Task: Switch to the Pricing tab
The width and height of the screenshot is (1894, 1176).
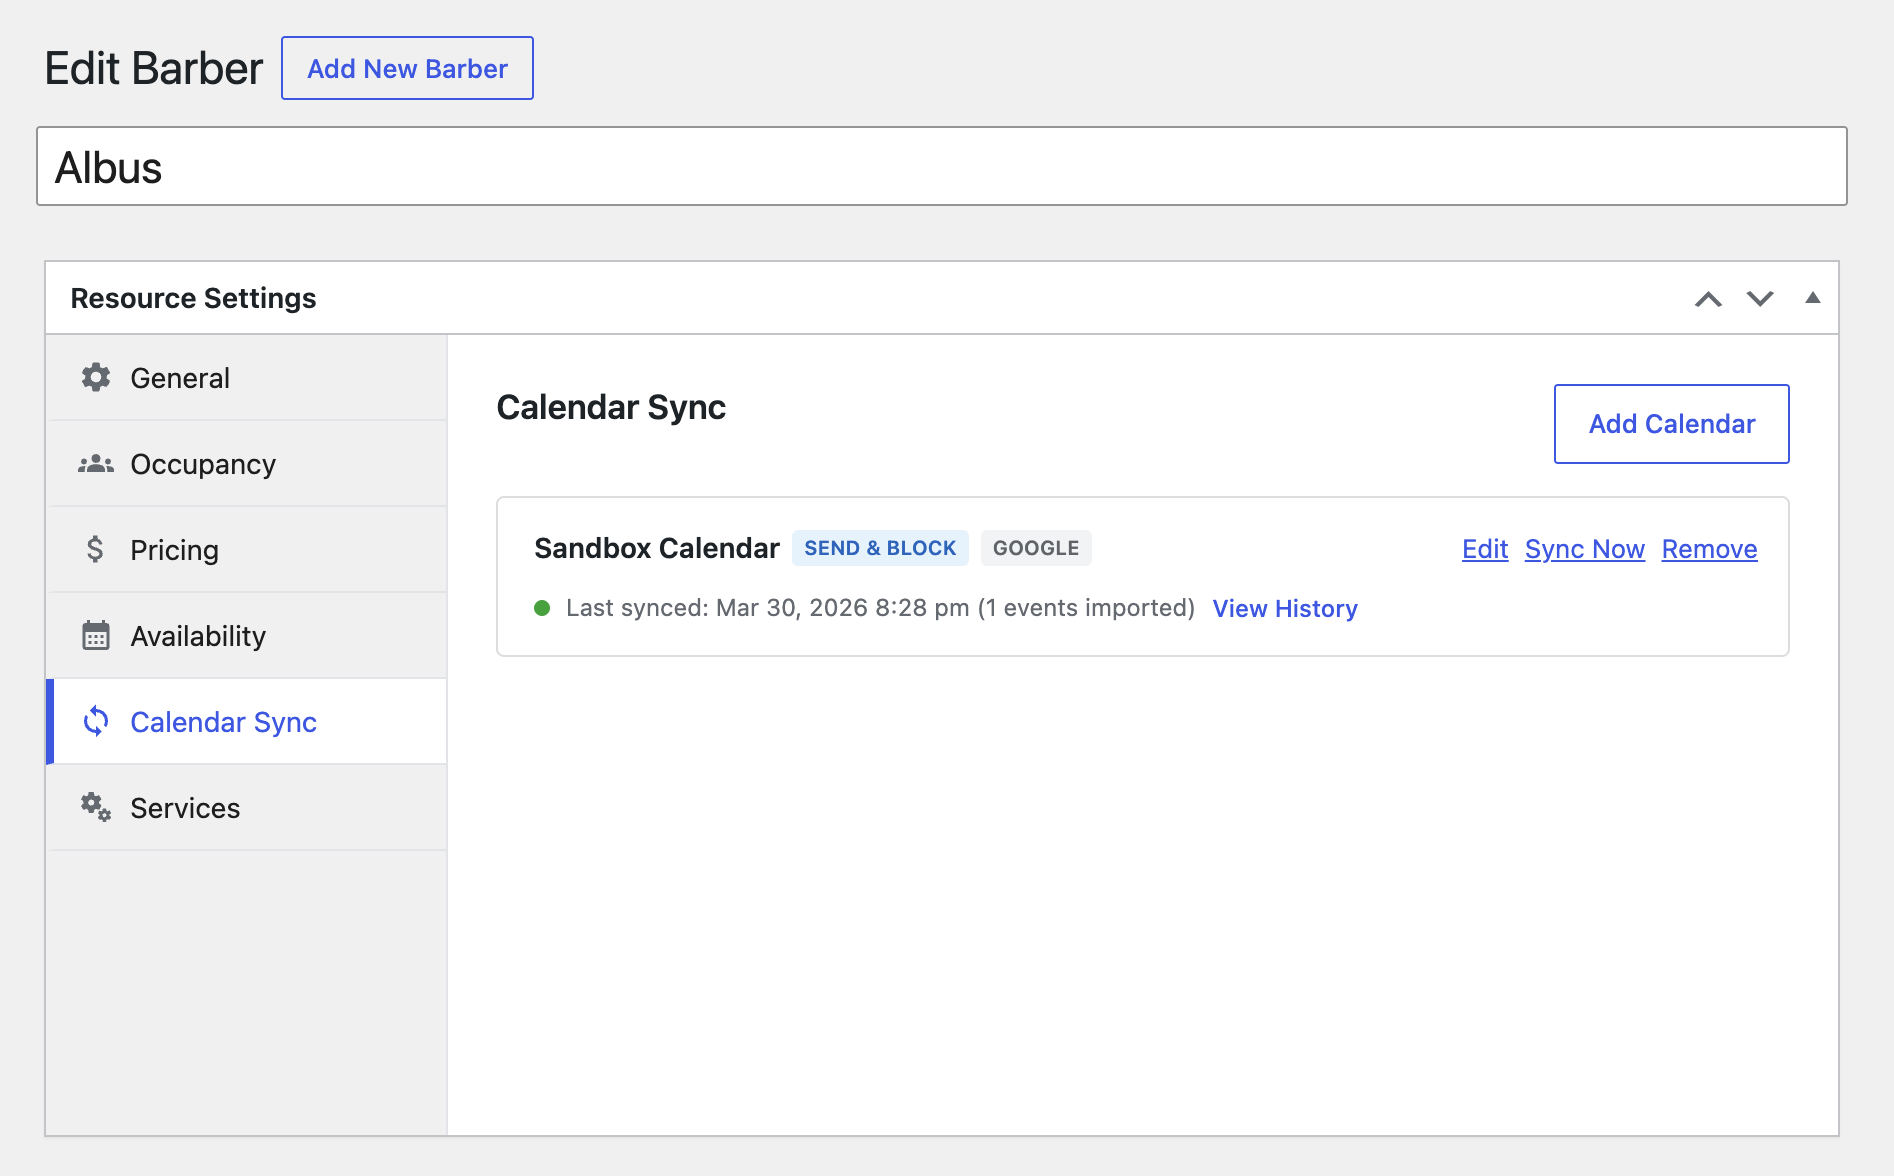Action: (174, 550)
